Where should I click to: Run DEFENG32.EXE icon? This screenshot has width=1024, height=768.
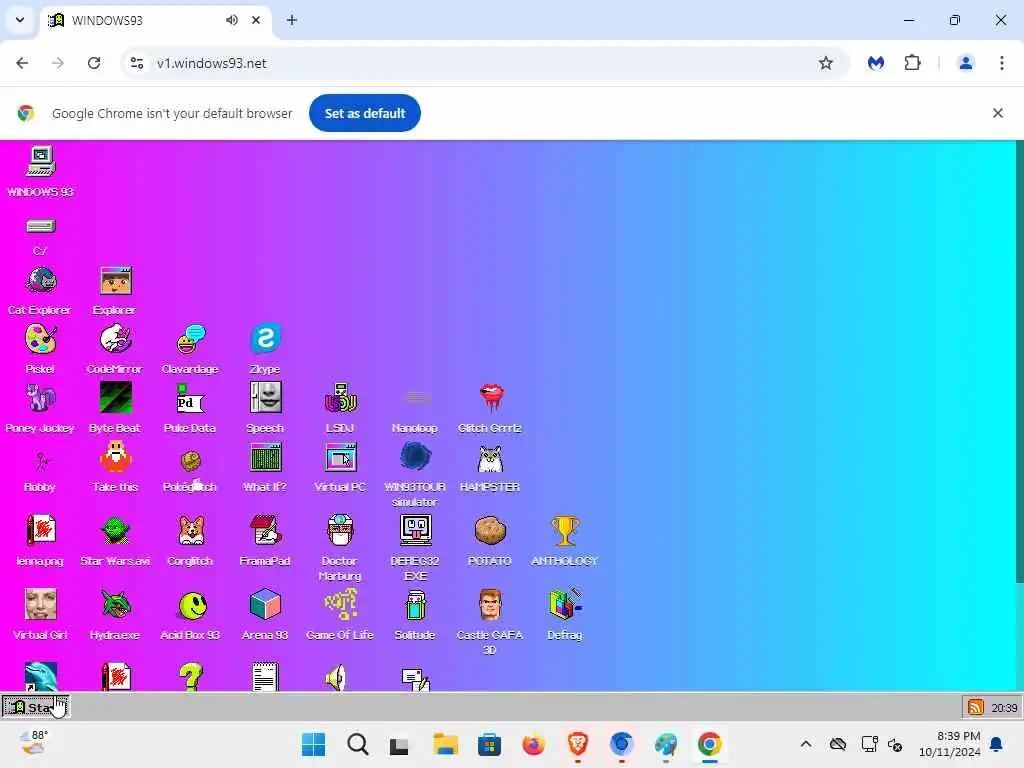coord(415,530)
